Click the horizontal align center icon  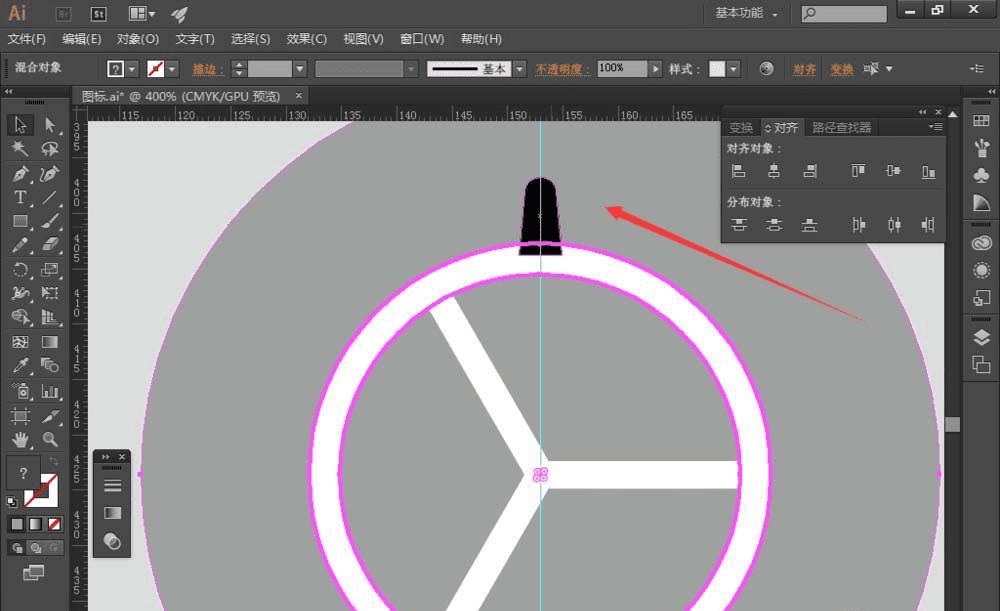(774, 171)
